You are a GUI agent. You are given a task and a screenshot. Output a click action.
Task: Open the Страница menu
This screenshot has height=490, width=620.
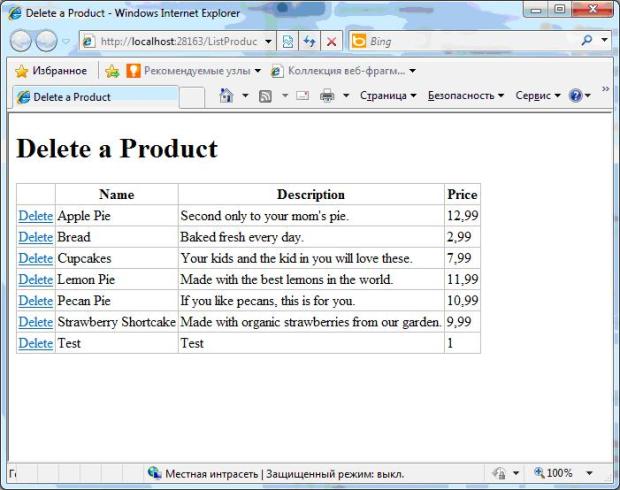pos(388,96)
